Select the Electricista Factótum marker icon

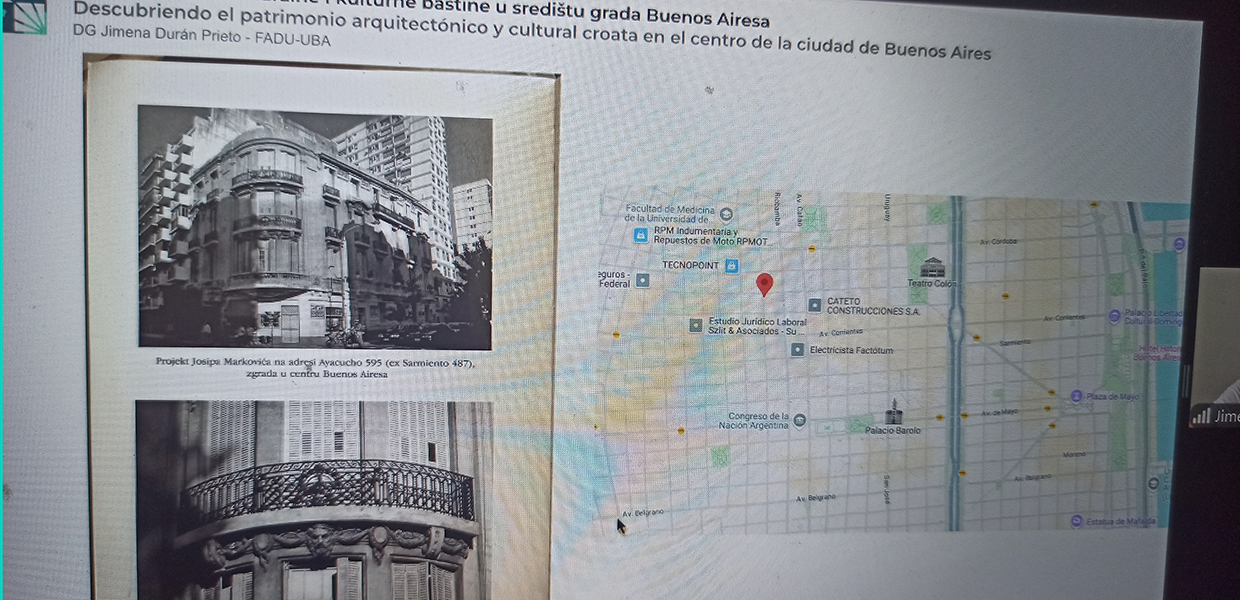[797, 350]
